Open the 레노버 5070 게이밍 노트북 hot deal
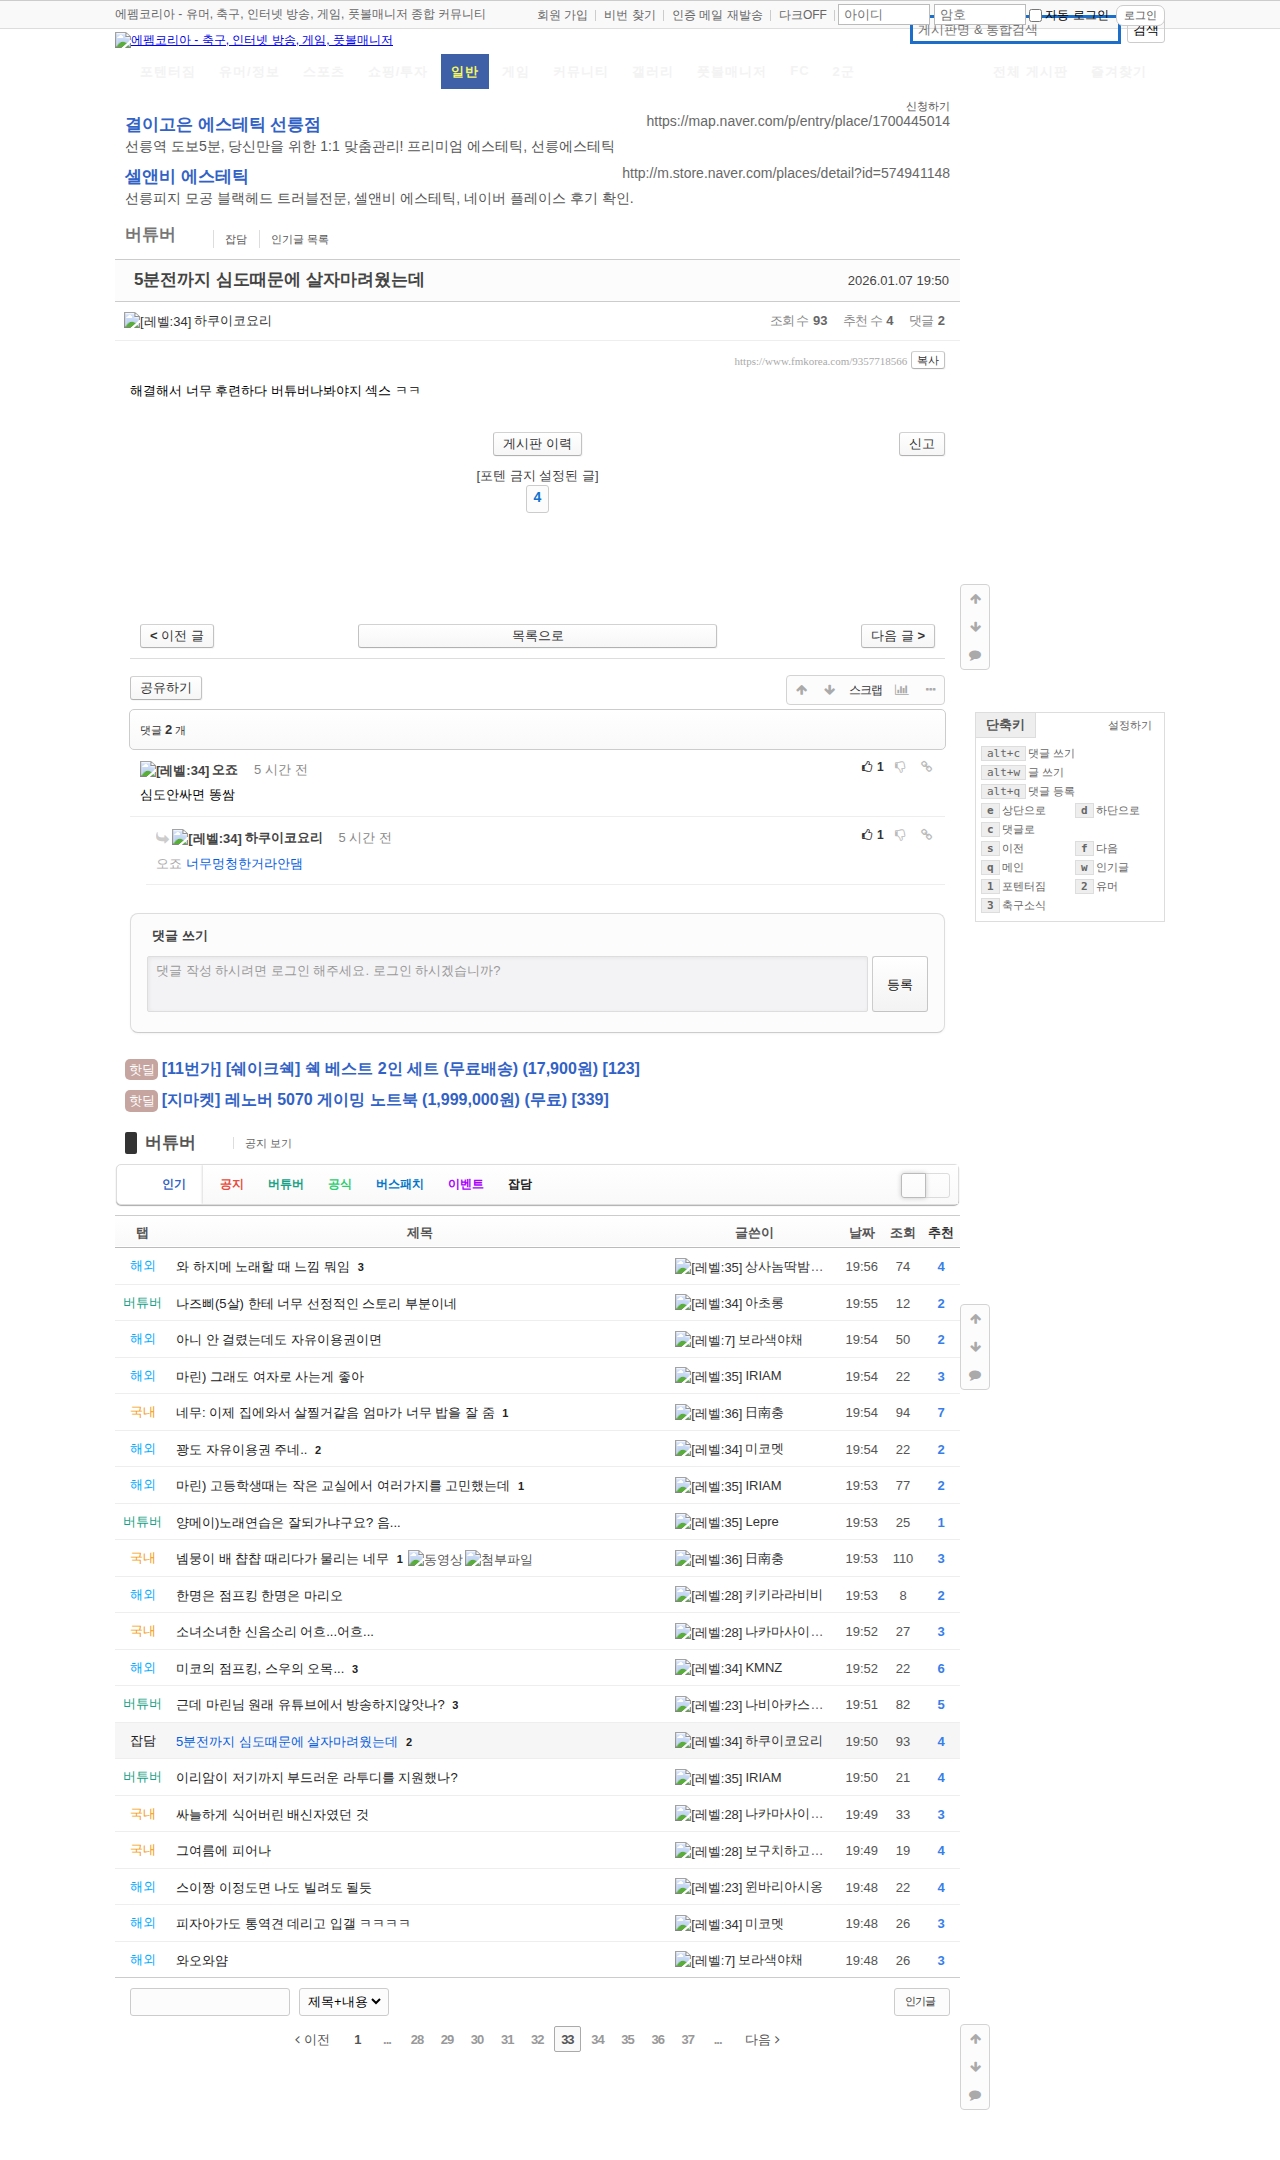This screenshot has width=1280, height=2160. click(x=385, y=1100)
